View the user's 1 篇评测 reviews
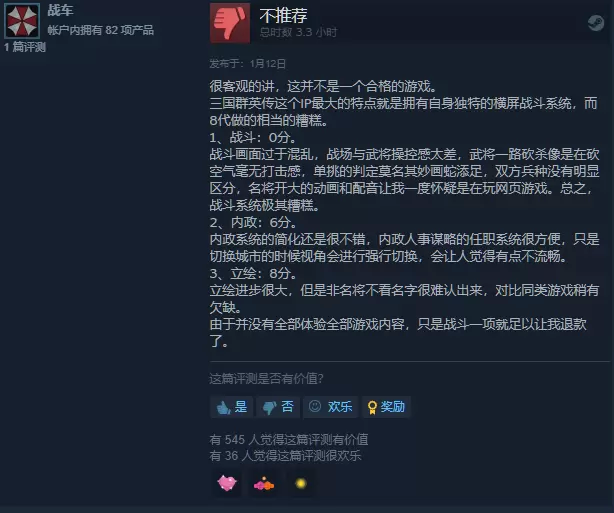Screen dimensions: 614x513 pos(25,47)
